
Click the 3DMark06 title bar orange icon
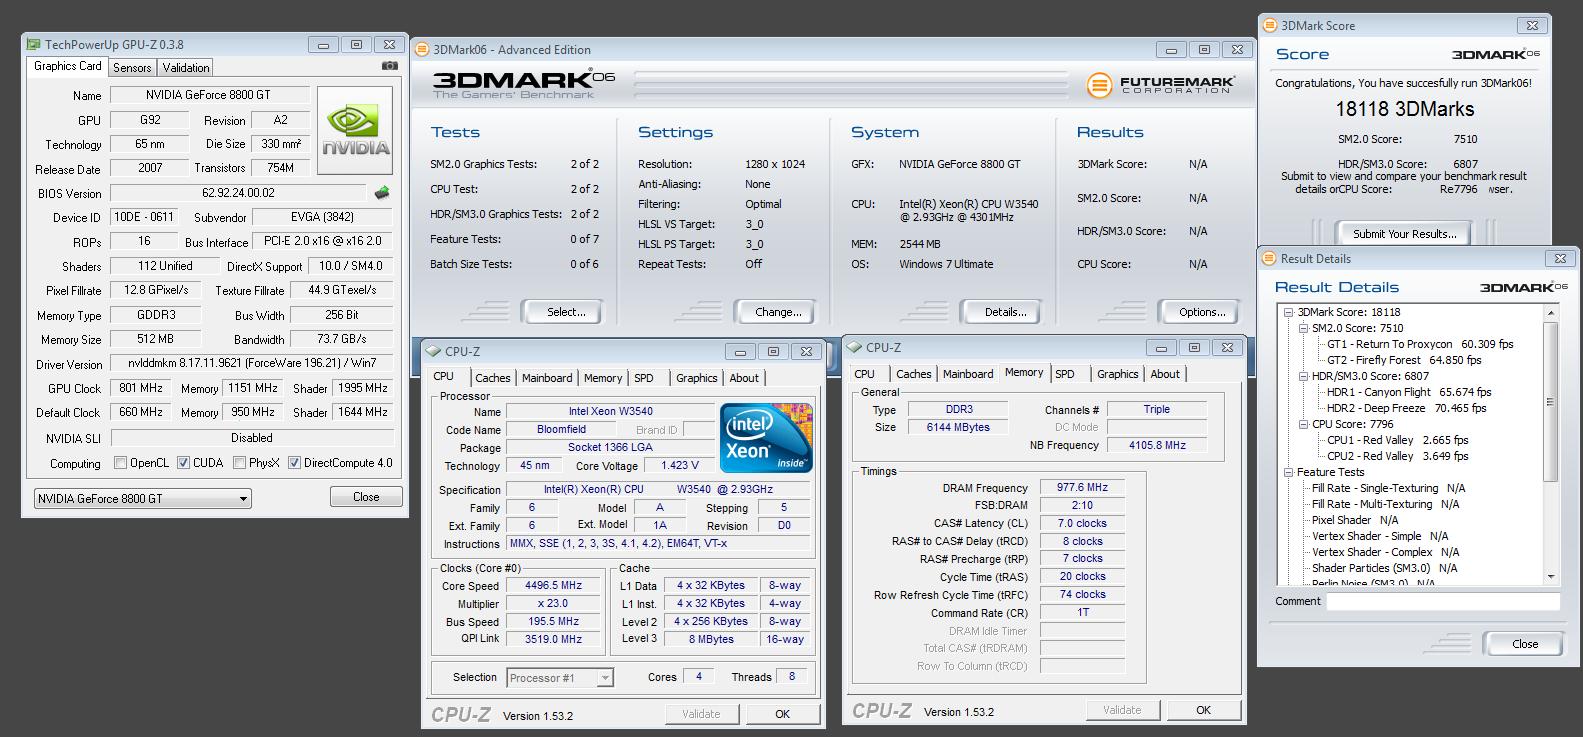coord(422,50)
